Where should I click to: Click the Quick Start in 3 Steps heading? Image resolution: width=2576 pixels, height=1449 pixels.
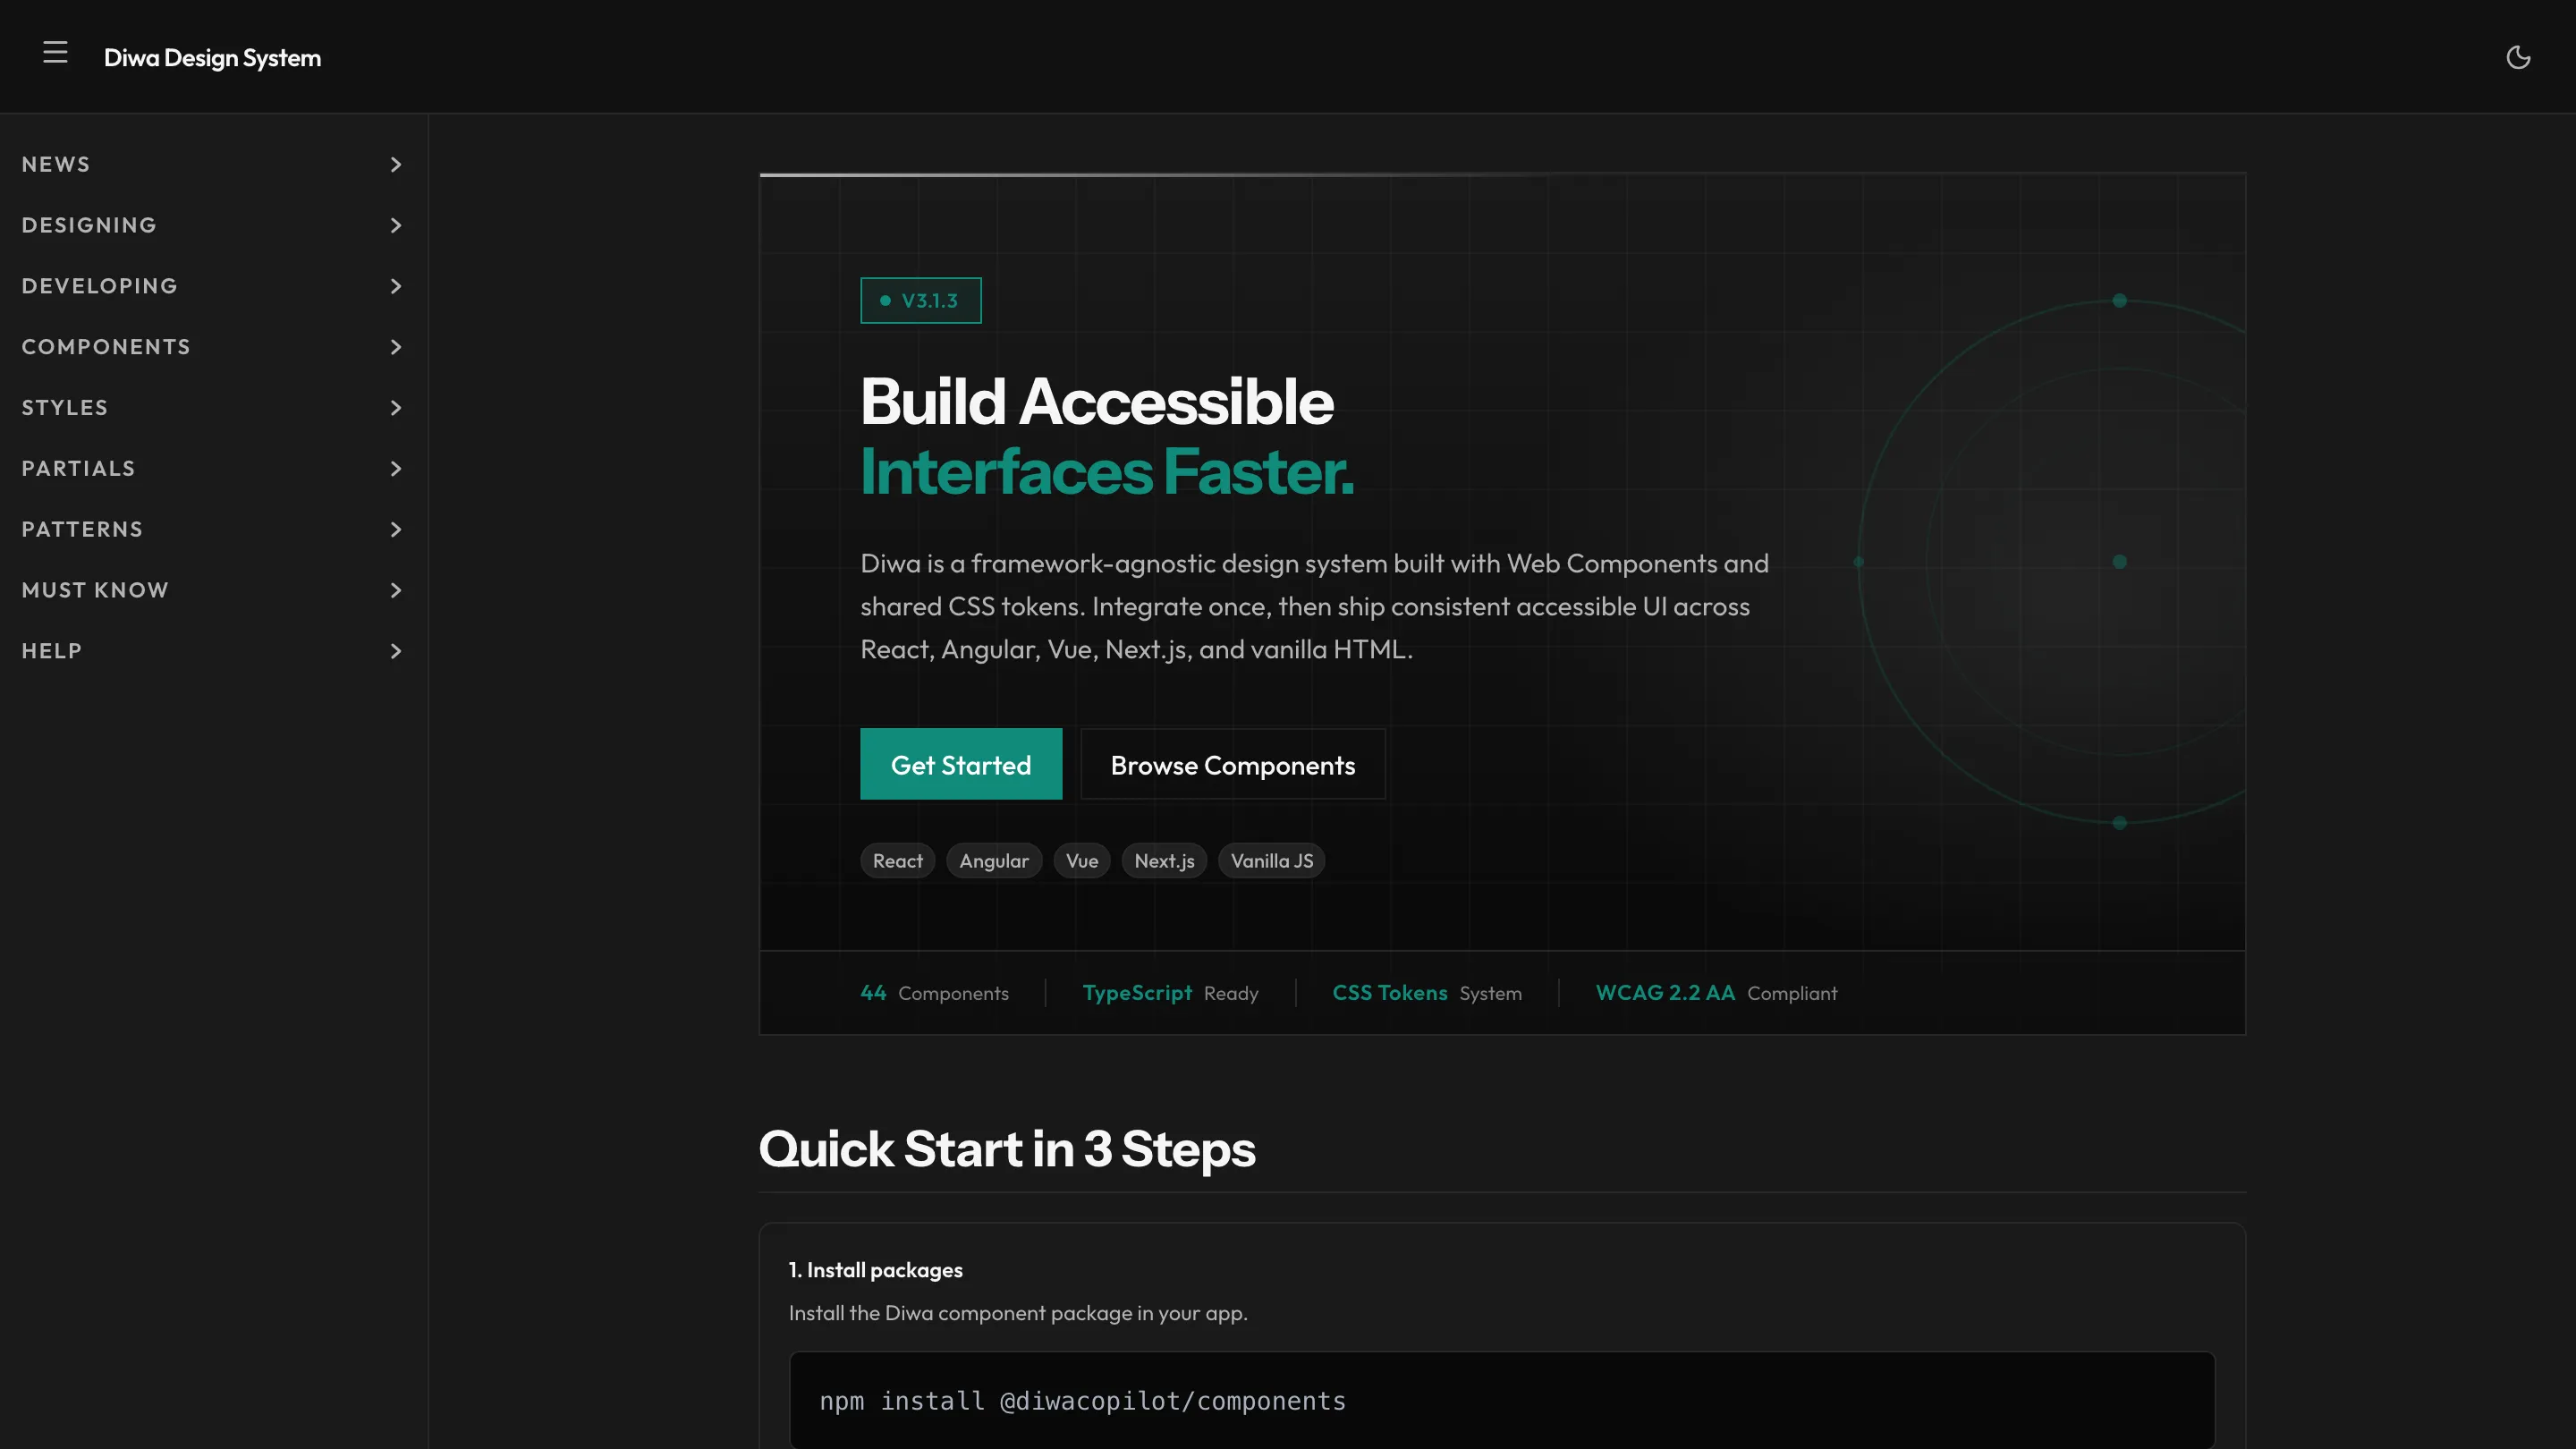point(1007,1149)
